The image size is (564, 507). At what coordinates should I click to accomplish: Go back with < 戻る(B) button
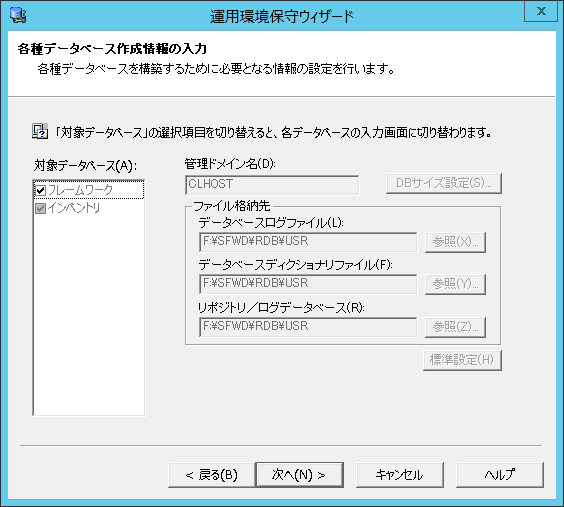point(212,475)
